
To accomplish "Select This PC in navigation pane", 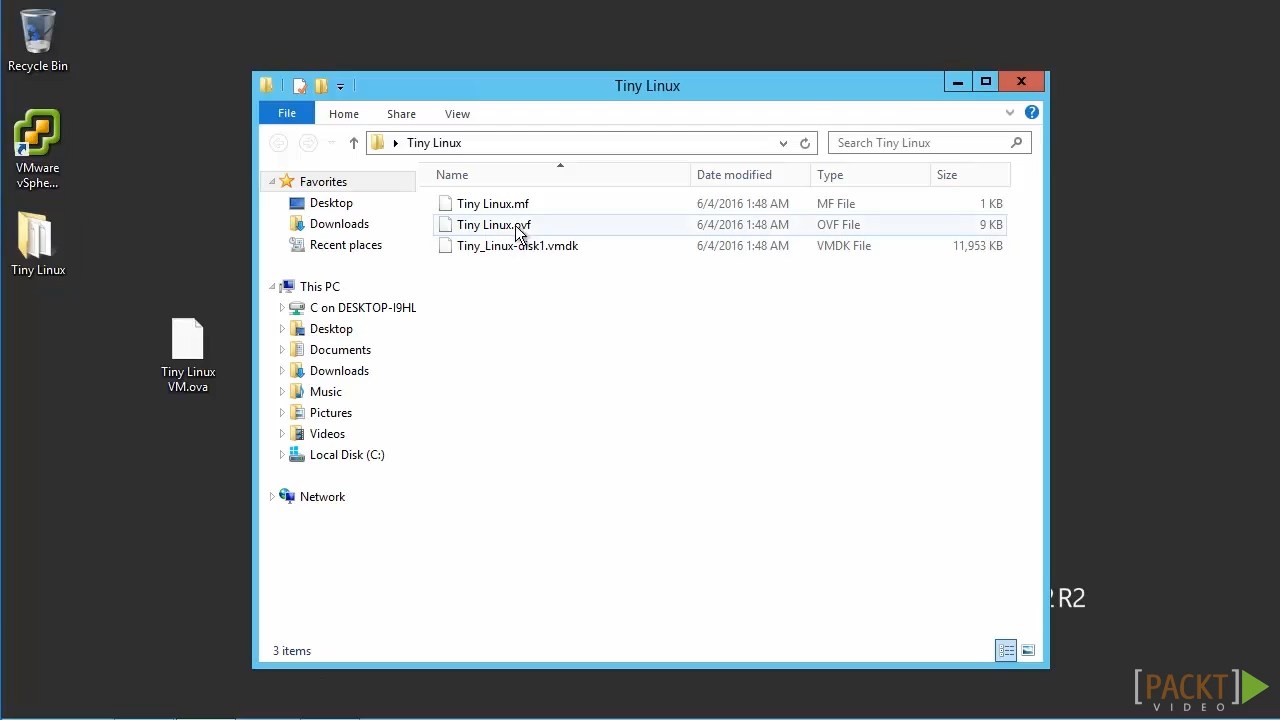I will pos(319,287).
